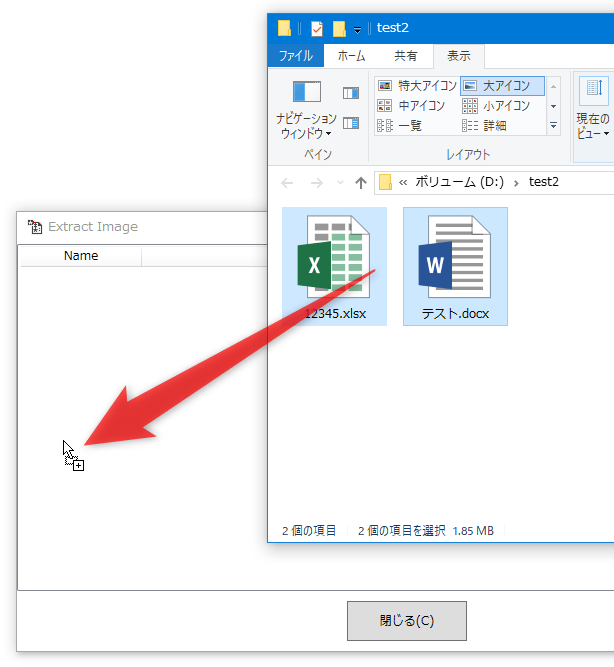614x667 pixels.
Task: Click ボリューム (D:) in address path
Action: click(460, 182)
